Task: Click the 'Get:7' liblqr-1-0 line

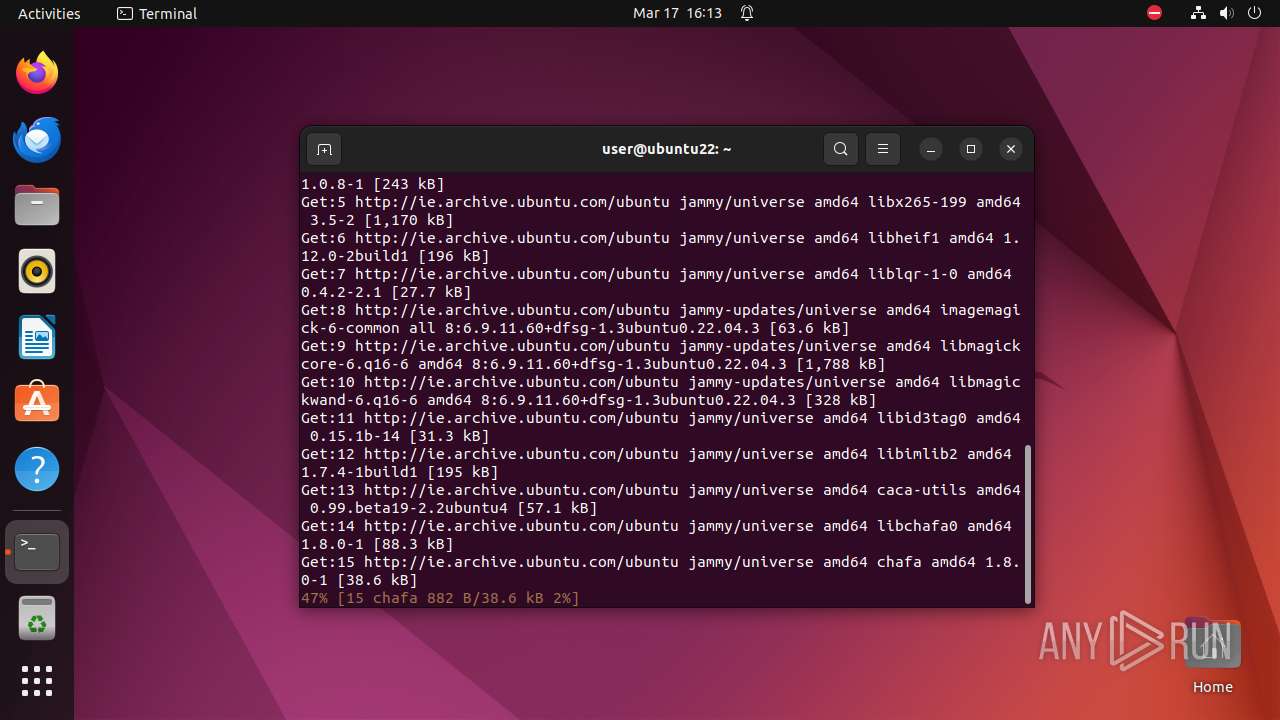Action: click(656, 283)
